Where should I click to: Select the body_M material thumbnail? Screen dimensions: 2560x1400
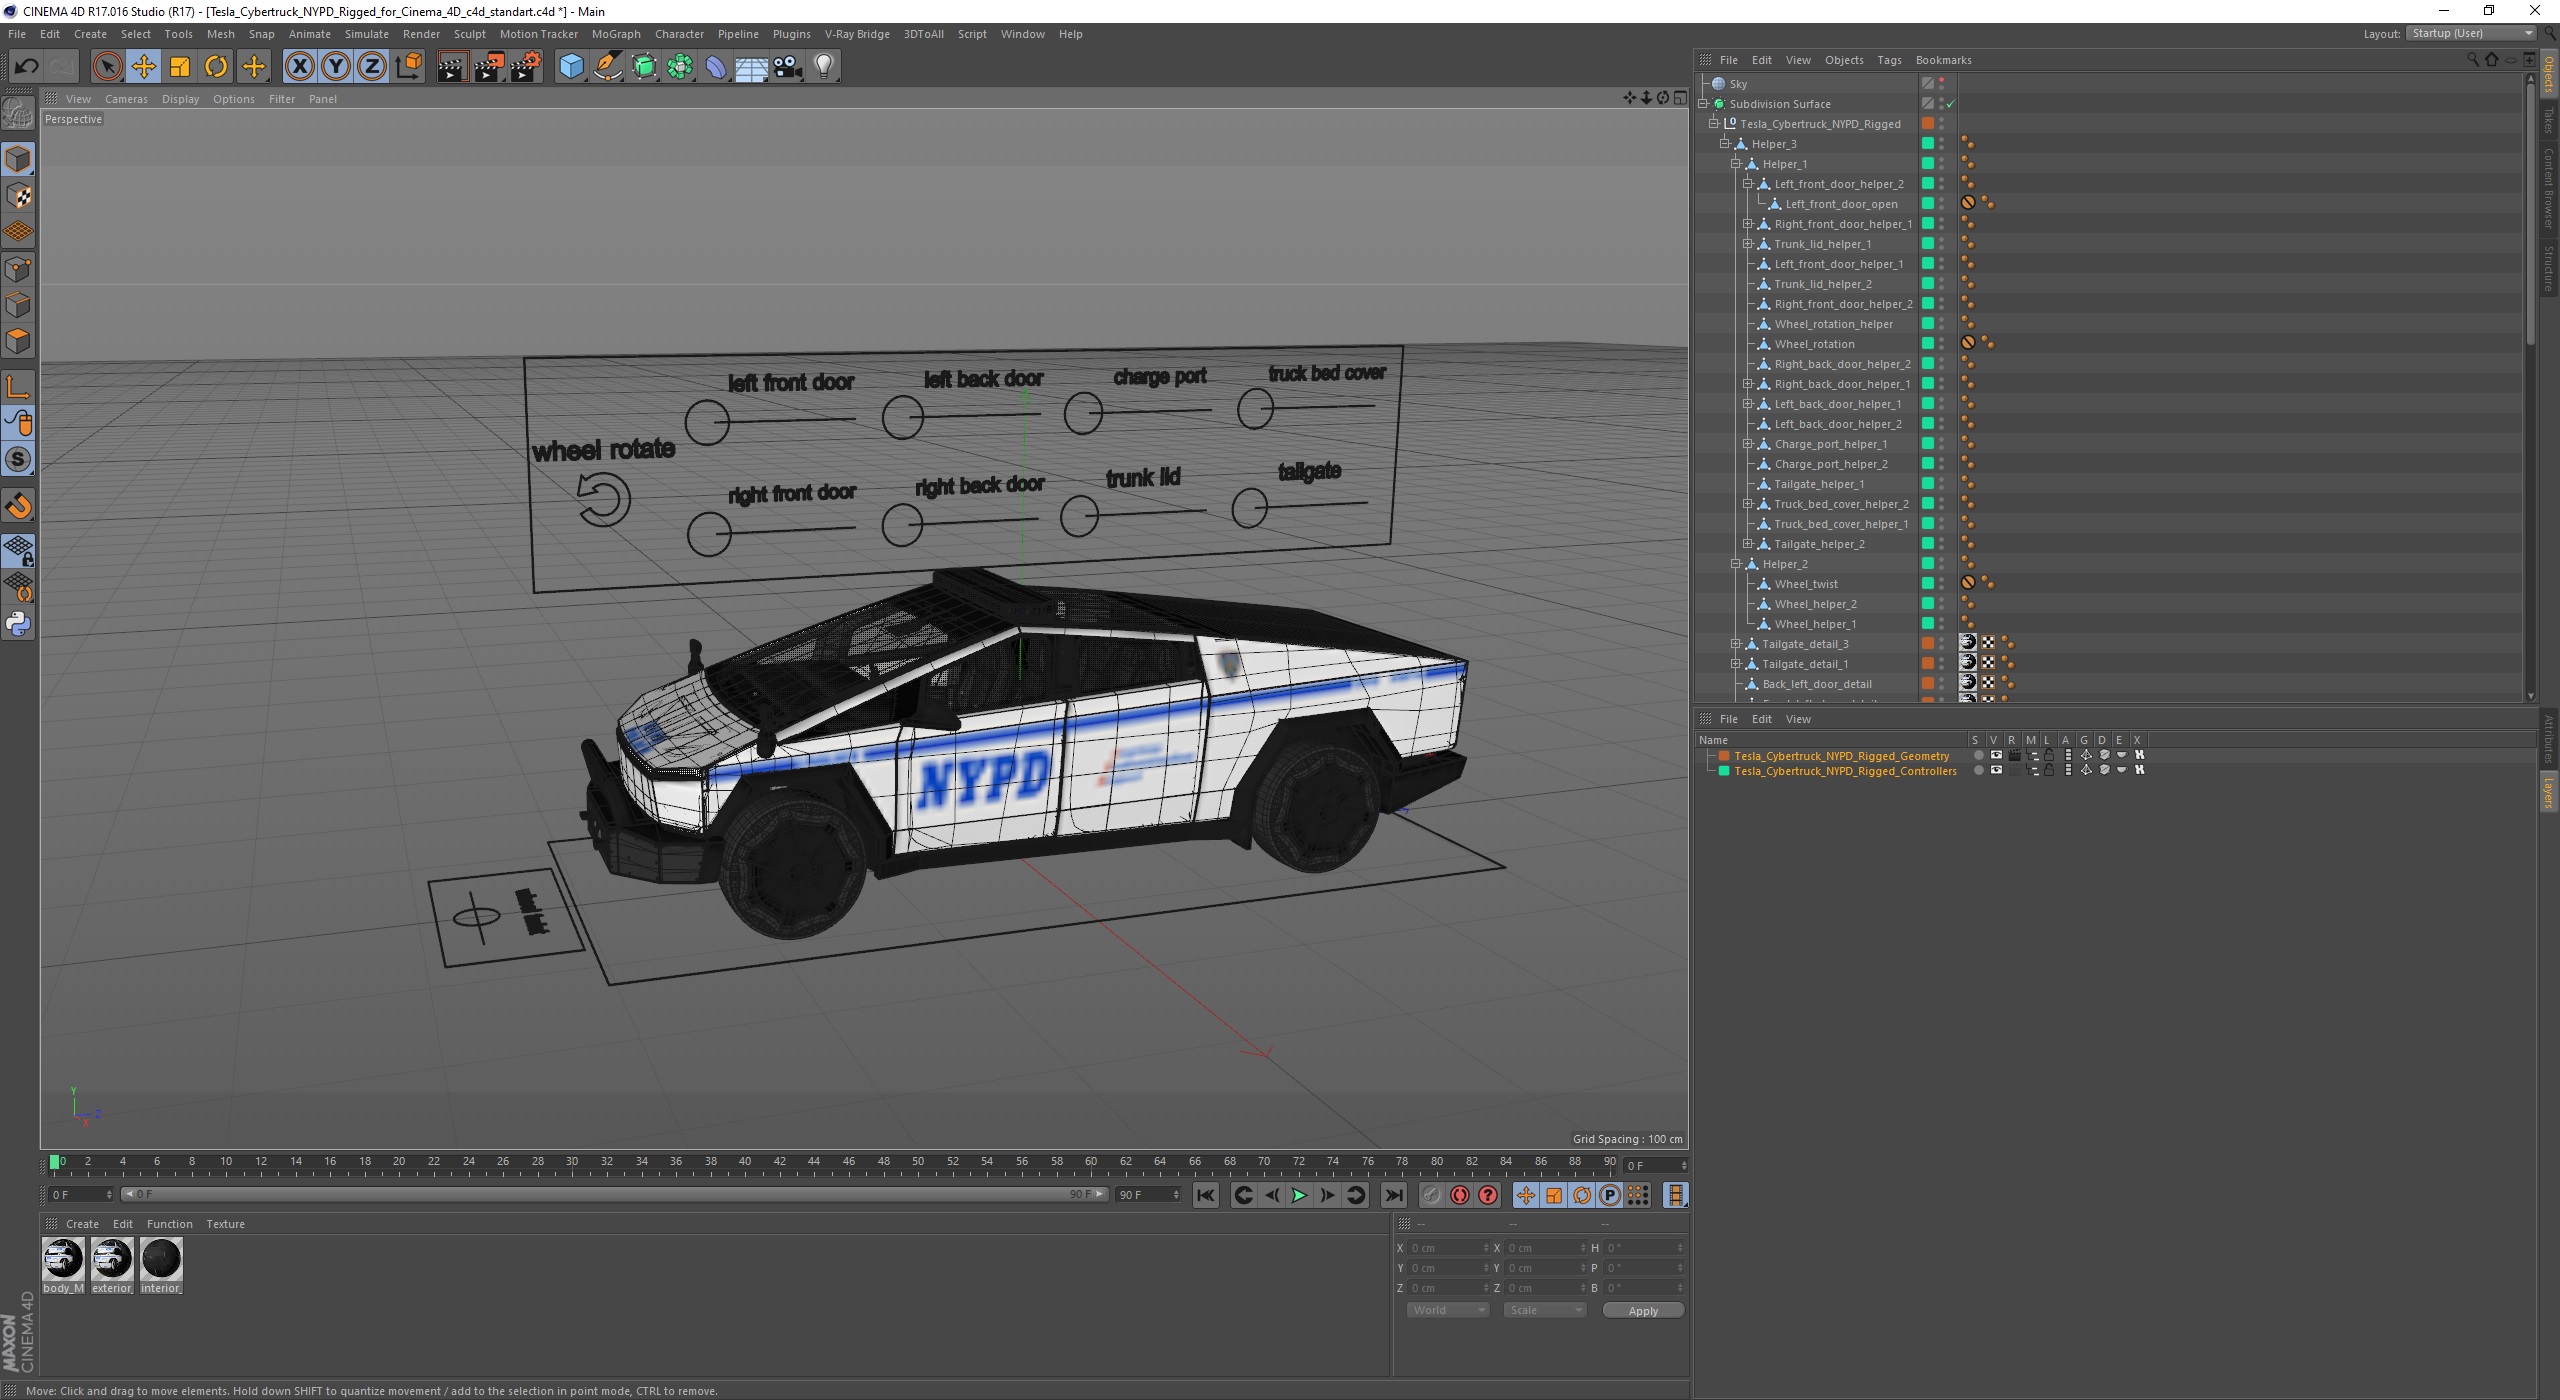[x=63, y=1259]
